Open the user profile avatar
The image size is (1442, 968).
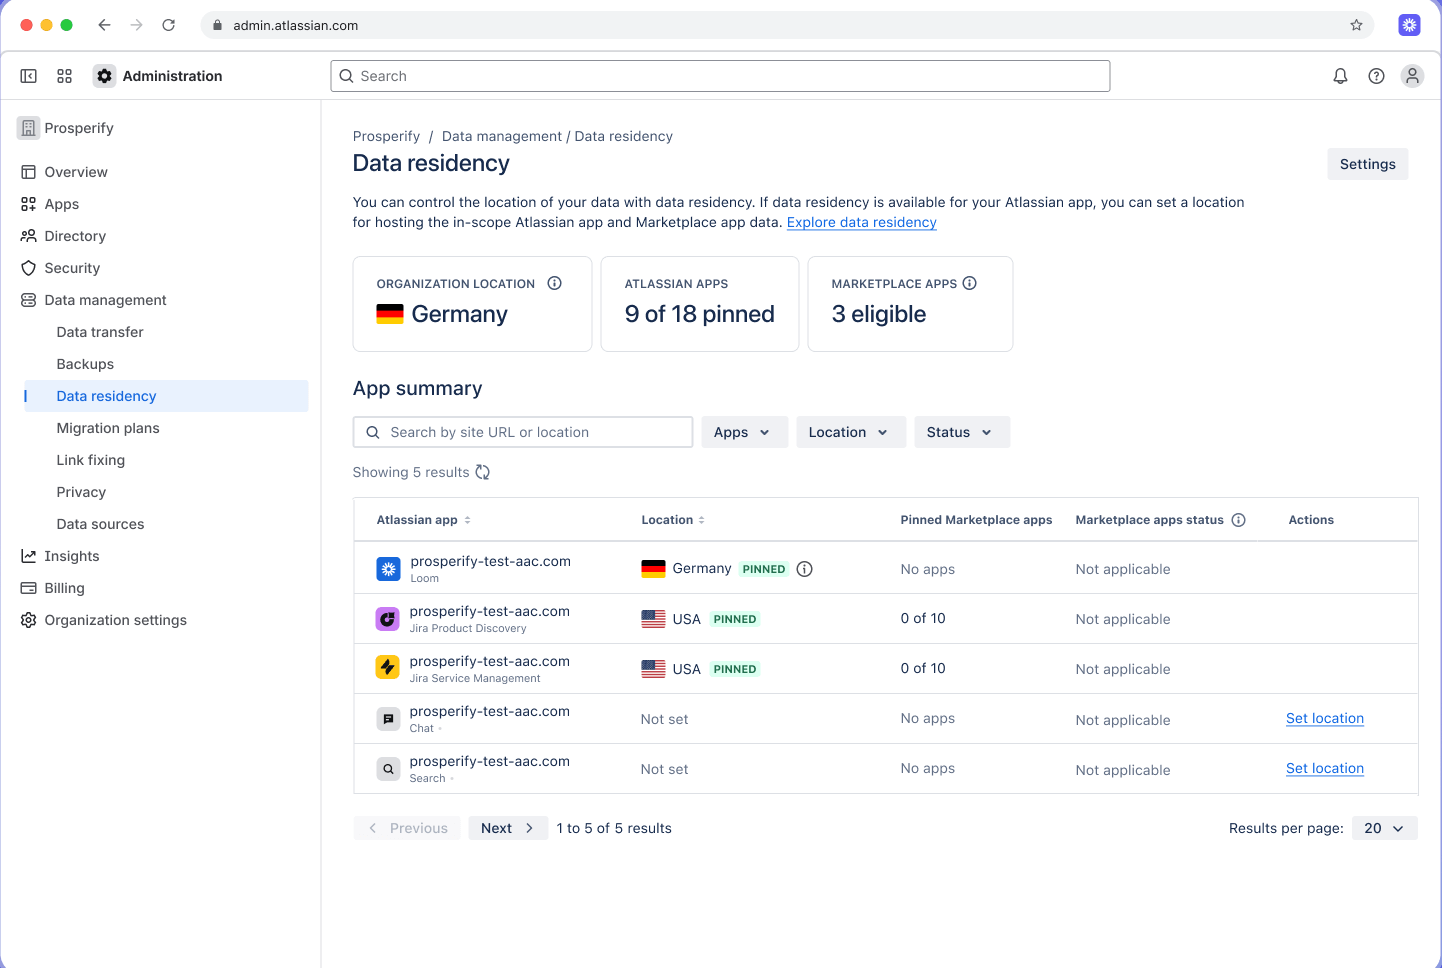point(1412,76)
